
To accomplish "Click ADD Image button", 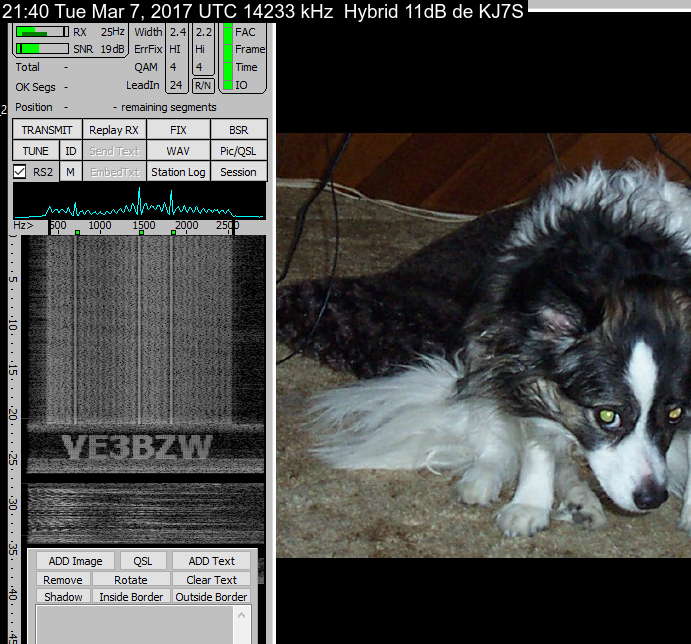I will click(x=75, y=561).
